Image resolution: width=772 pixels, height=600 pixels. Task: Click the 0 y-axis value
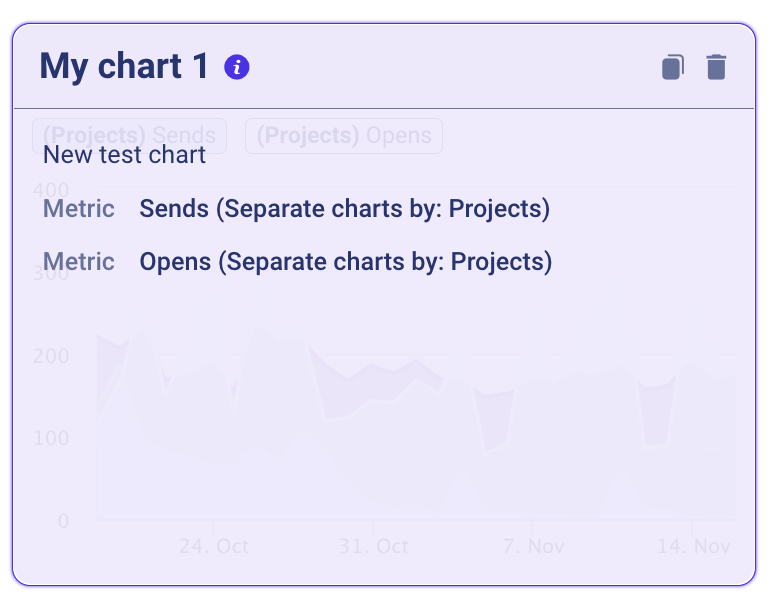coord(63,521)
